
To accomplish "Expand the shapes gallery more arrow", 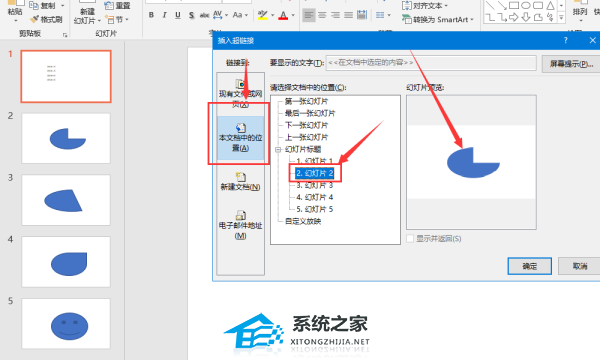I will click(x=561, y=18).
